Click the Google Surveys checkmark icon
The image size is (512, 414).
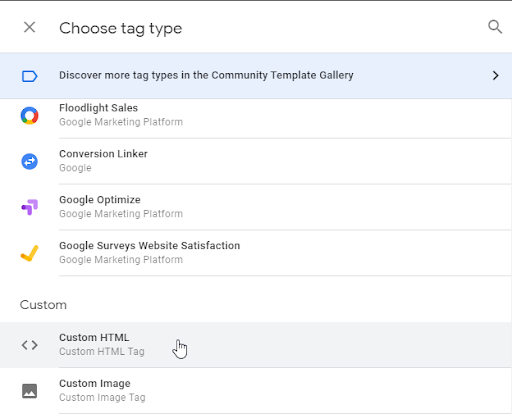29,253
